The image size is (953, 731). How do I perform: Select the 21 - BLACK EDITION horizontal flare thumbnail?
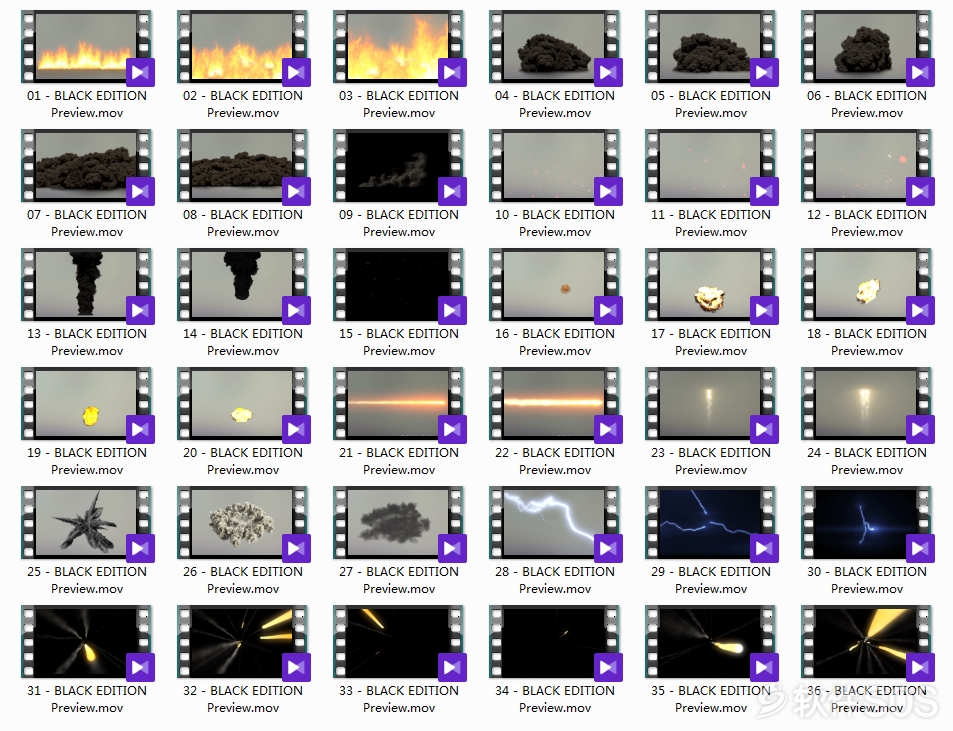399,403
